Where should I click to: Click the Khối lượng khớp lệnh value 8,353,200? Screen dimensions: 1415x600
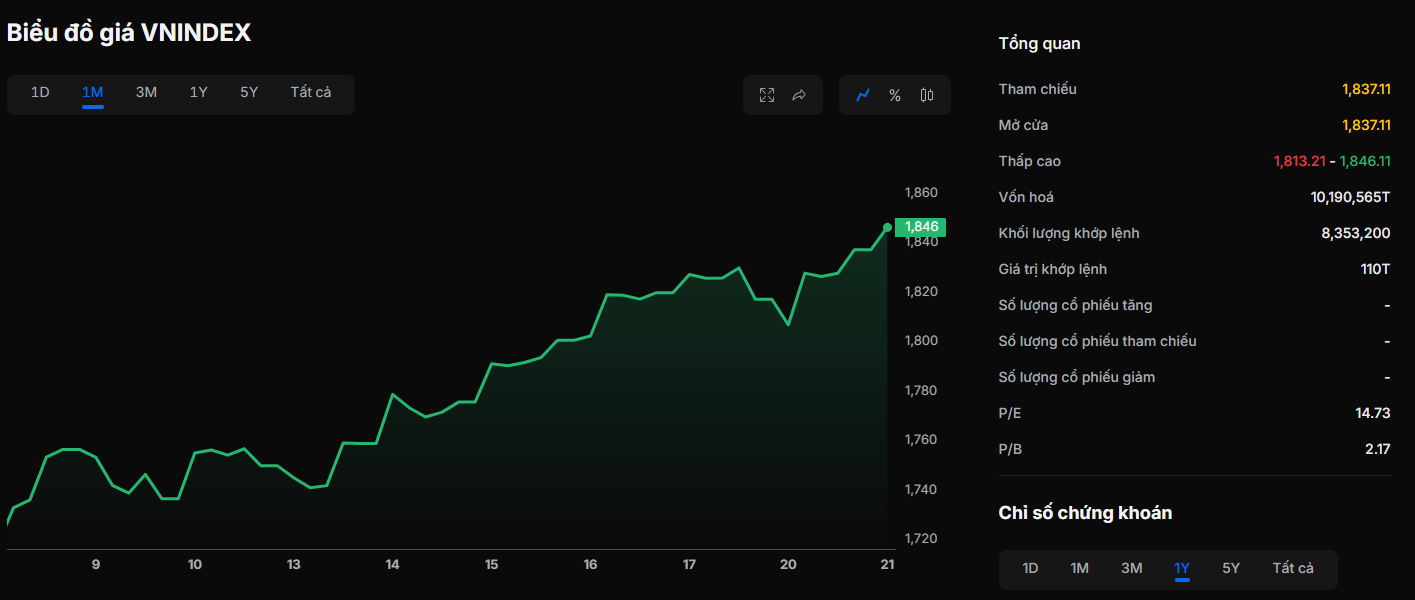(x=1356, y=233)
